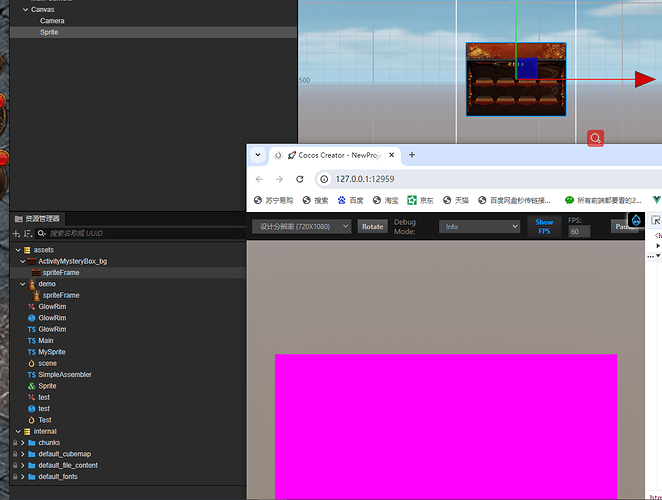This screenshot has height=500, width=662.
Task: Collapse the ActivityMysteryBox_bg image asset
Action: pos(22,261)
